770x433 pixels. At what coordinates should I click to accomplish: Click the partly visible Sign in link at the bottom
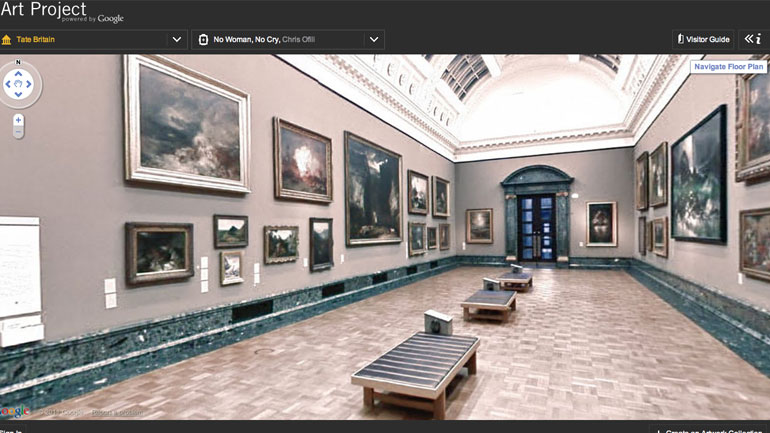pos(11,431)
